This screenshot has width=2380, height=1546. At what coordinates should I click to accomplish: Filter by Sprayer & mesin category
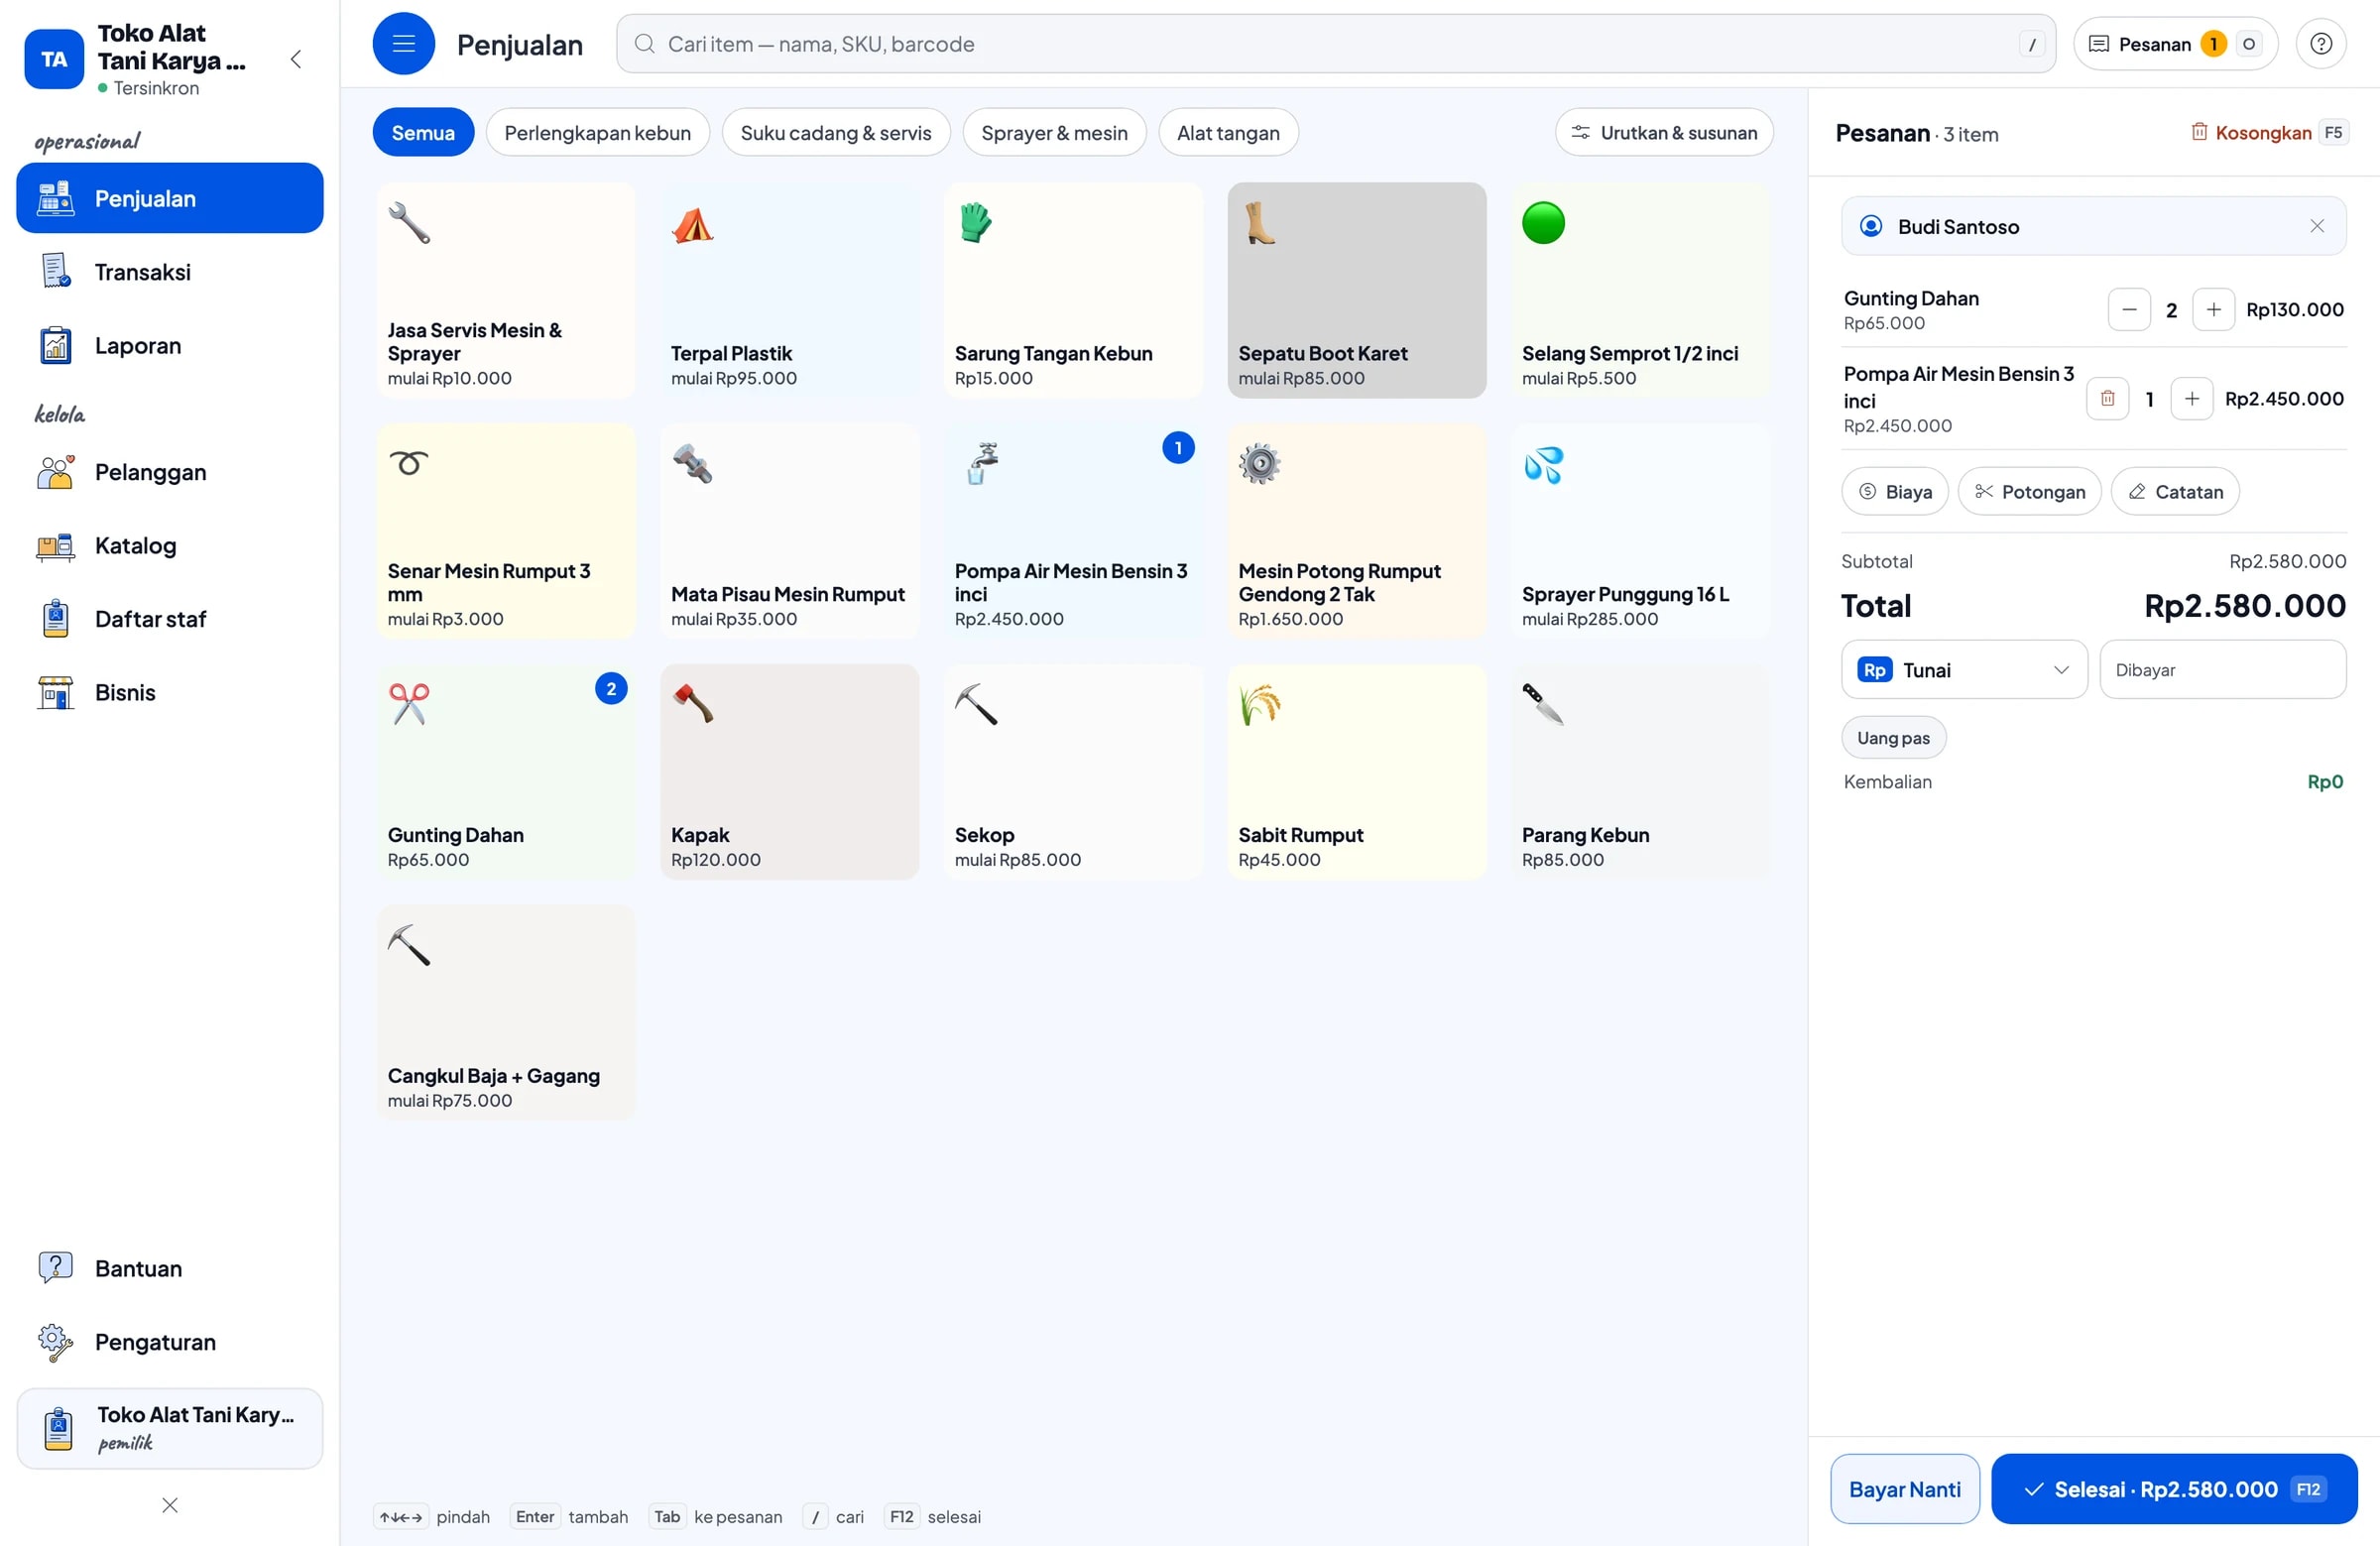tap(1054, 132)
